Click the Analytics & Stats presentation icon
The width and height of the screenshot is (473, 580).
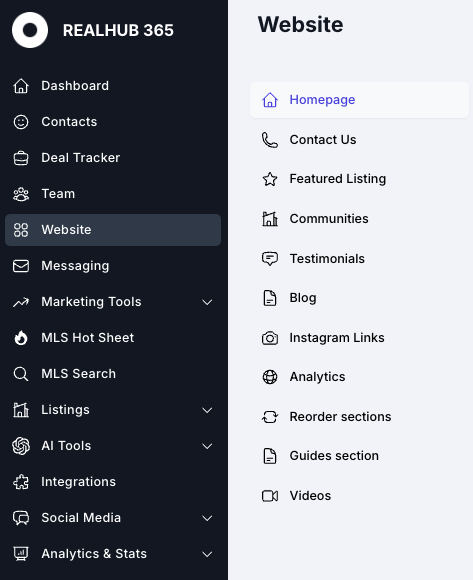pos(21,554)
